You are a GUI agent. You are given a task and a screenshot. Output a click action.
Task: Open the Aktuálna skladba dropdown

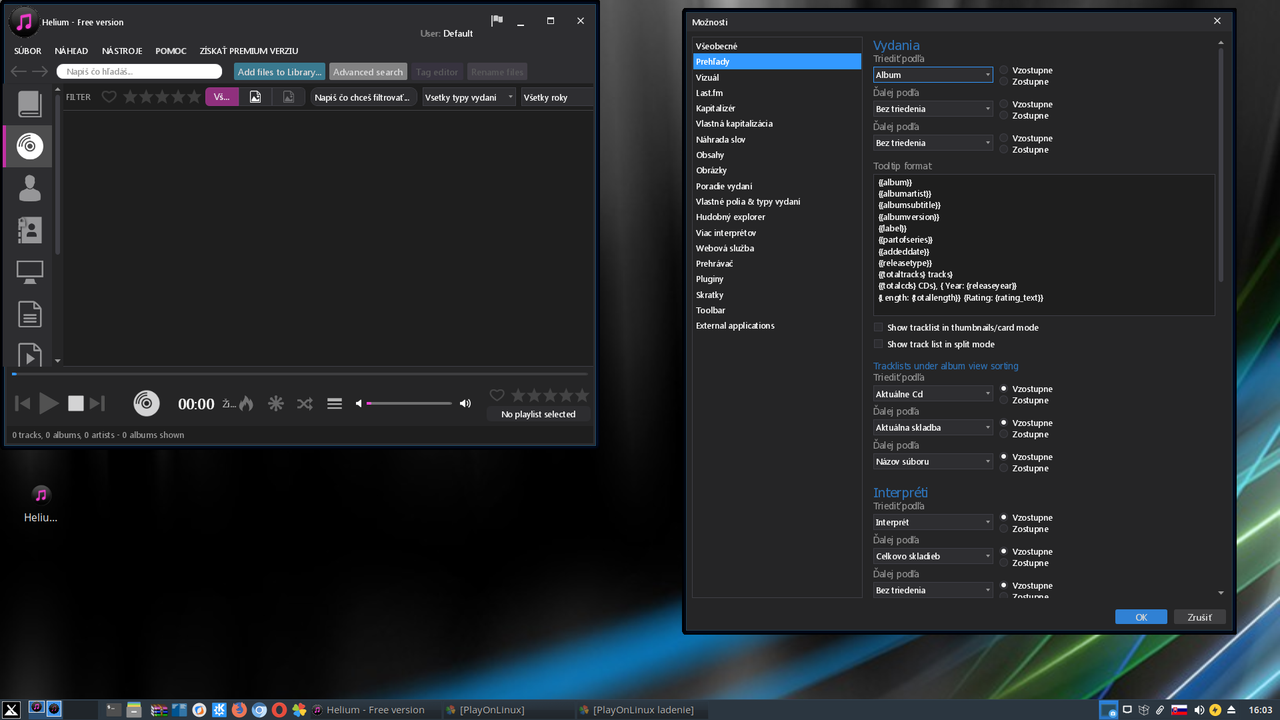tap(933, 428)
